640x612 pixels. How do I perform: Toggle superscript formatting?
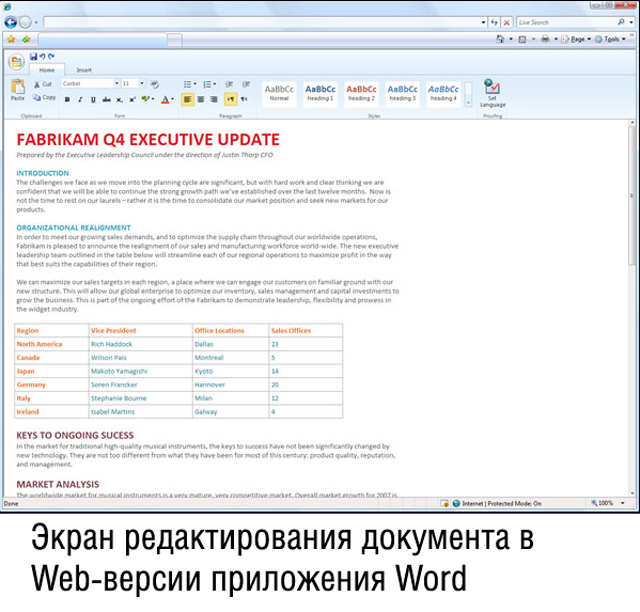pyautogui.click(x=132, y=99)
